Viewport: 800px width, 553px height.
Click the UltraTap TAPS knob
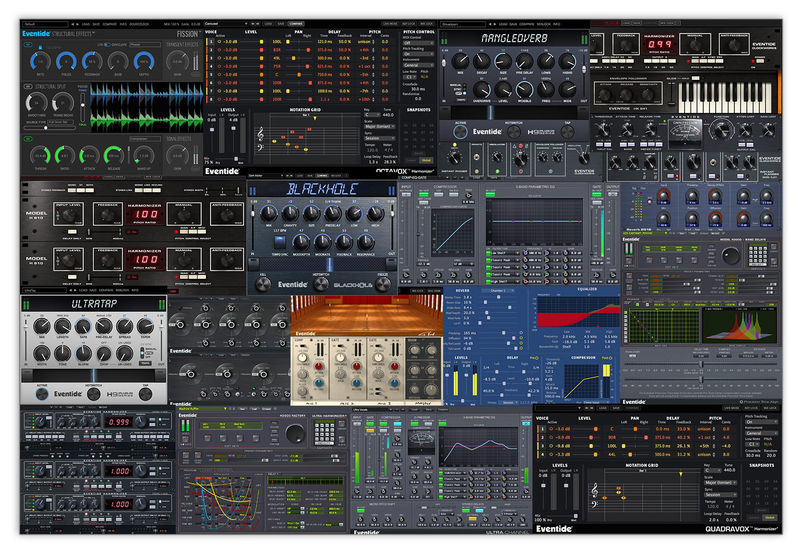coord(83,326)
